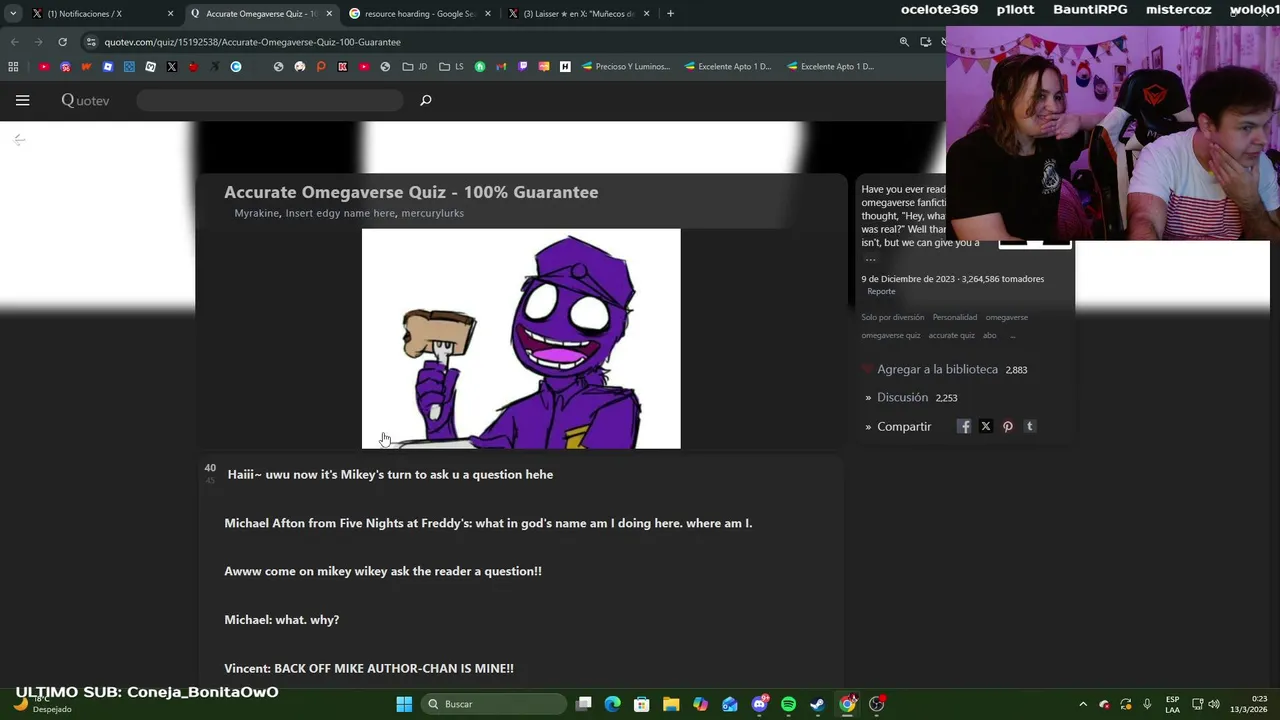Viewport: 1280px width, 720px height.
Task: Open the apps grid in bookmarks bar
Action: point(13,67)
